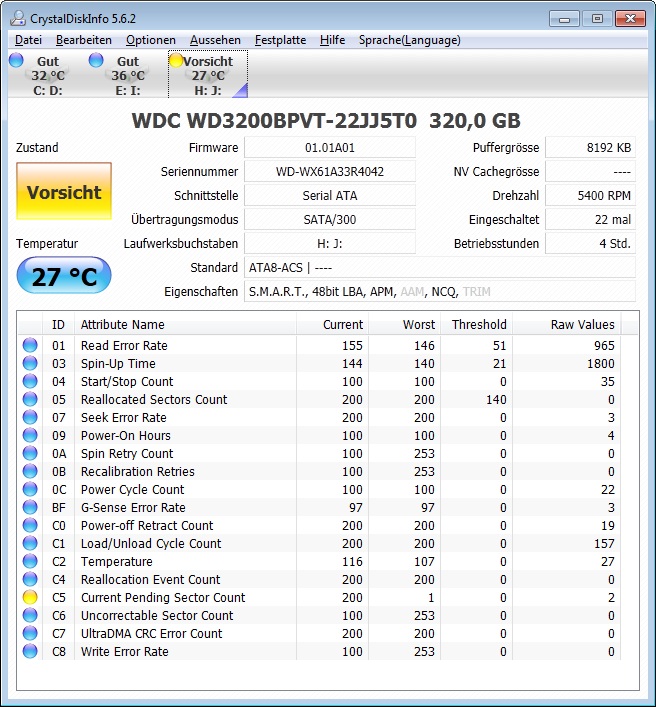This screenshot has height=707, width=656.
Task: Click status icon for UltraDMA CRC Error Count
Action: [30, 634]
